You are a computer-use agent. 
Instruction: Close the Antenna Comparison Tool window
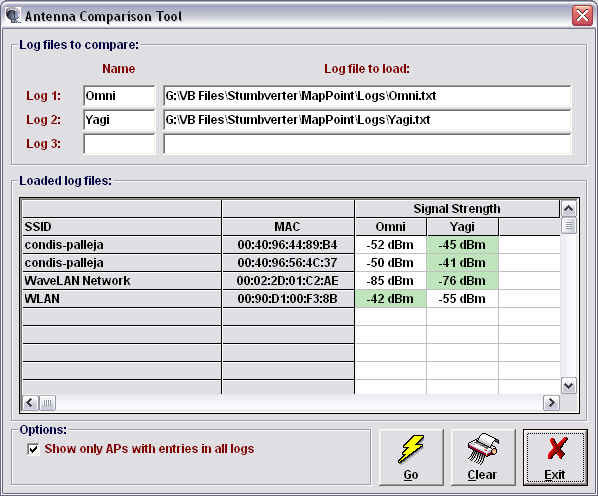tap(582, 16)
